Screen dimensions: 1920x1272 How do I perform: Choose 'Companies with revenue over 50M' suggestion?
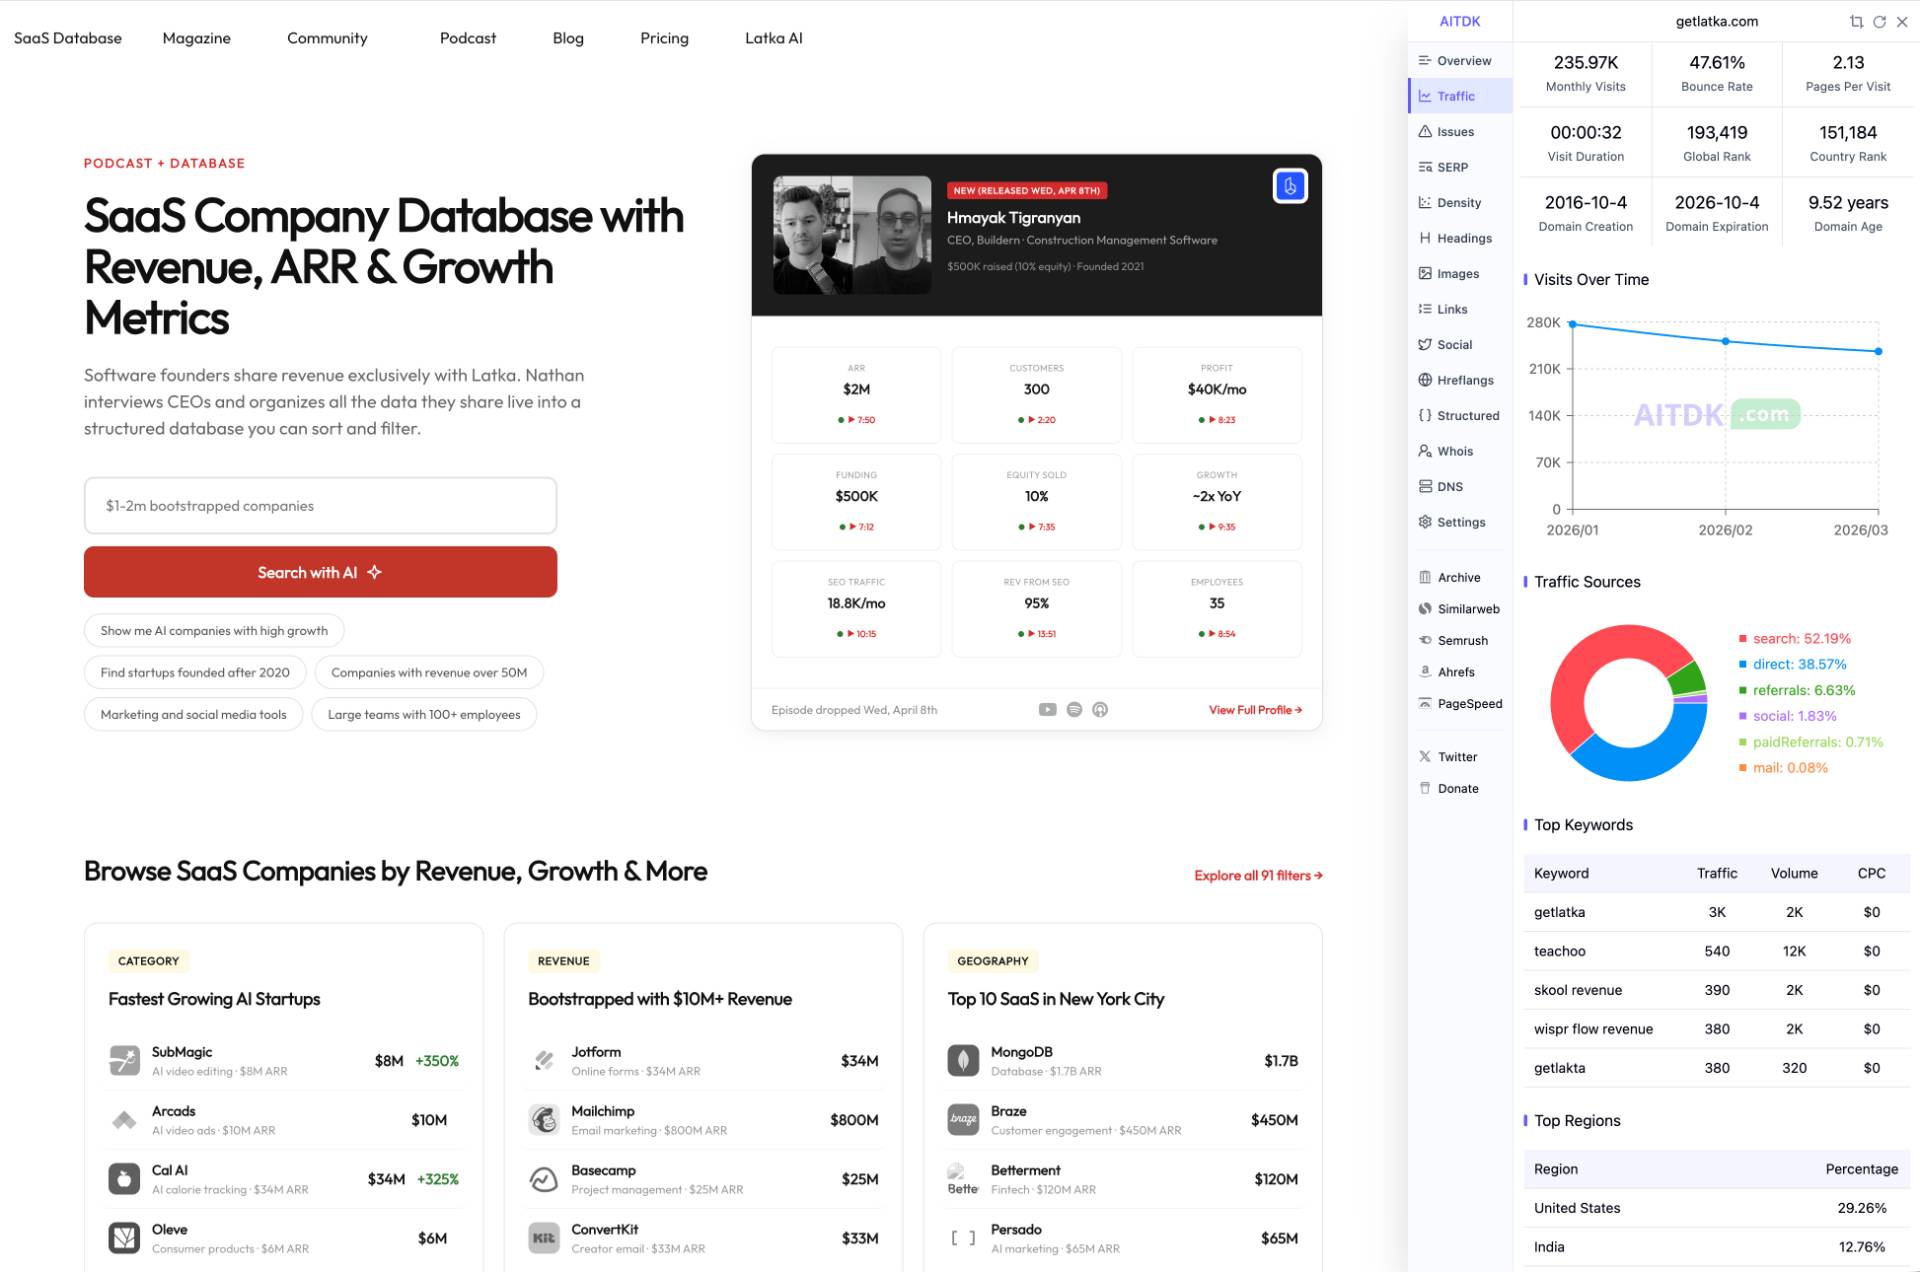click(x=429, y=673)
